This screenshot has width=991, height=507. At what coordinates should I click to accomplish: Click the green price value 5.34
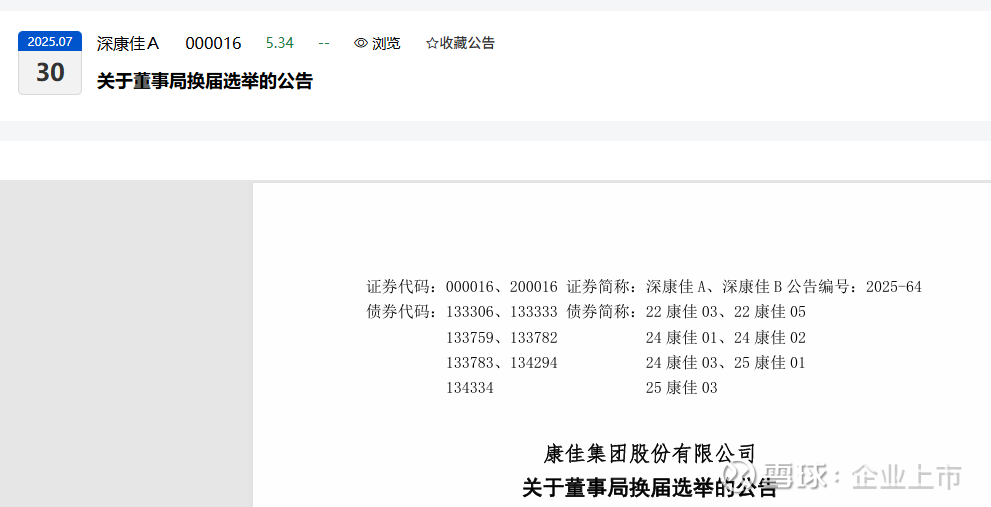point(279,43)
